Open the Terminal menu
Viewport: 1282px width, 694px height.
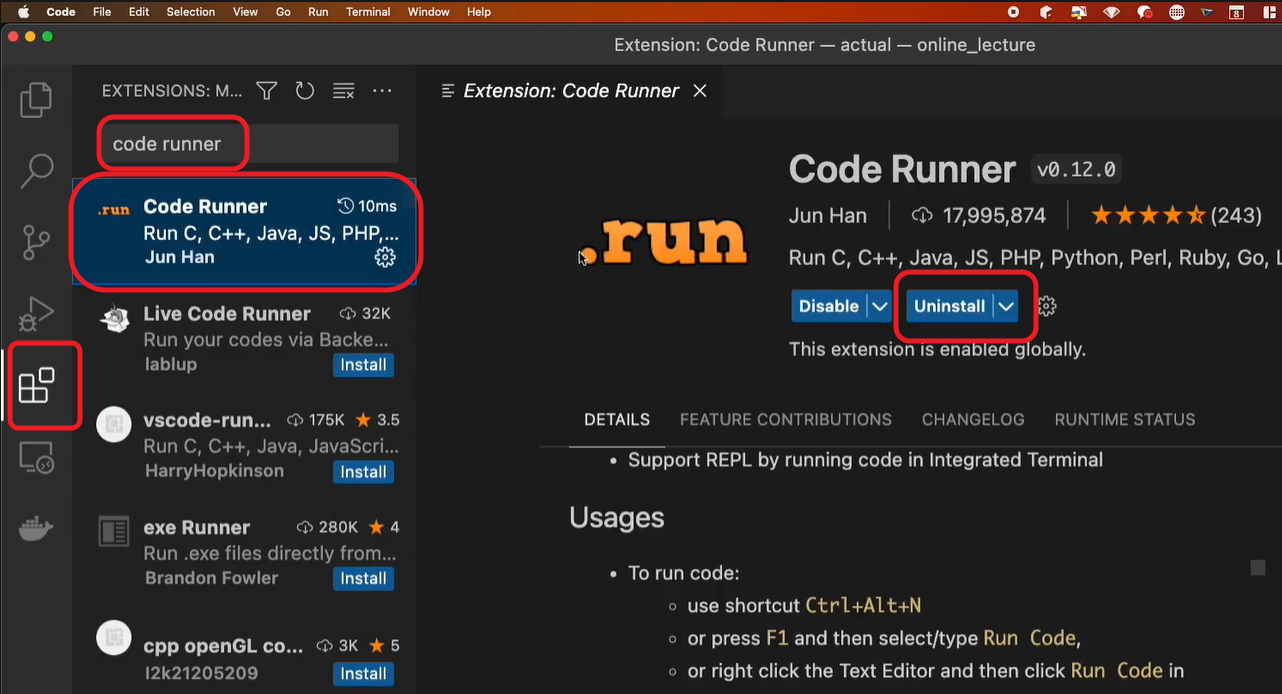tap(368, 12)
